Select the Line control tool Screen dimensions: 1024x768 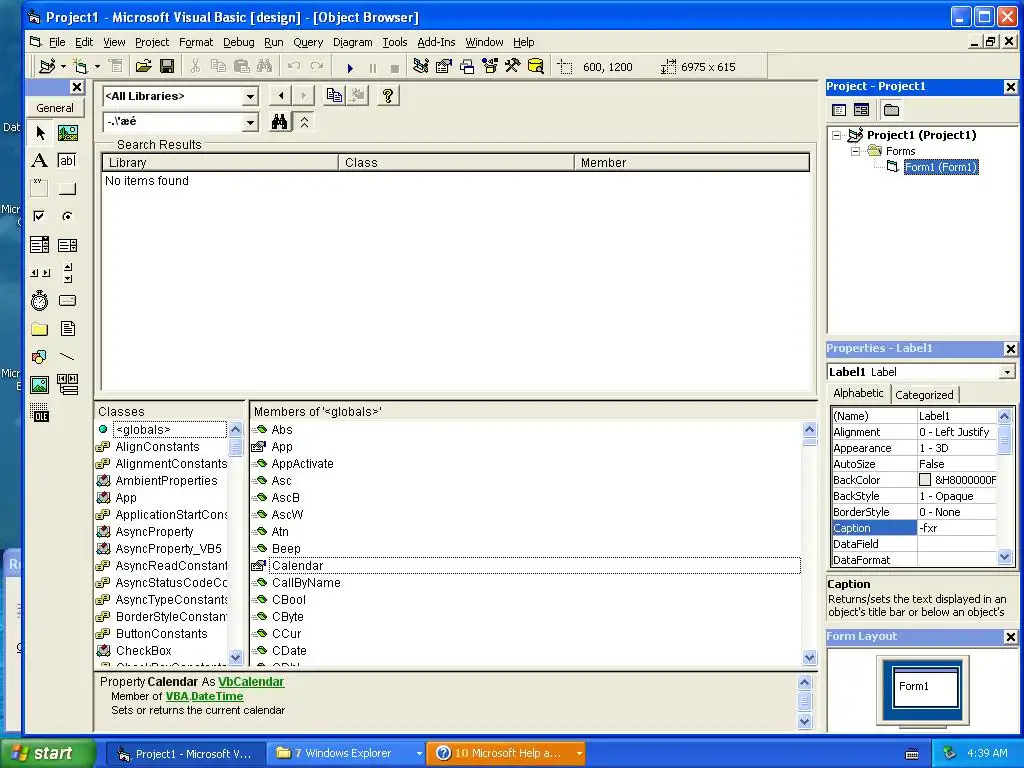pos(67,357)
